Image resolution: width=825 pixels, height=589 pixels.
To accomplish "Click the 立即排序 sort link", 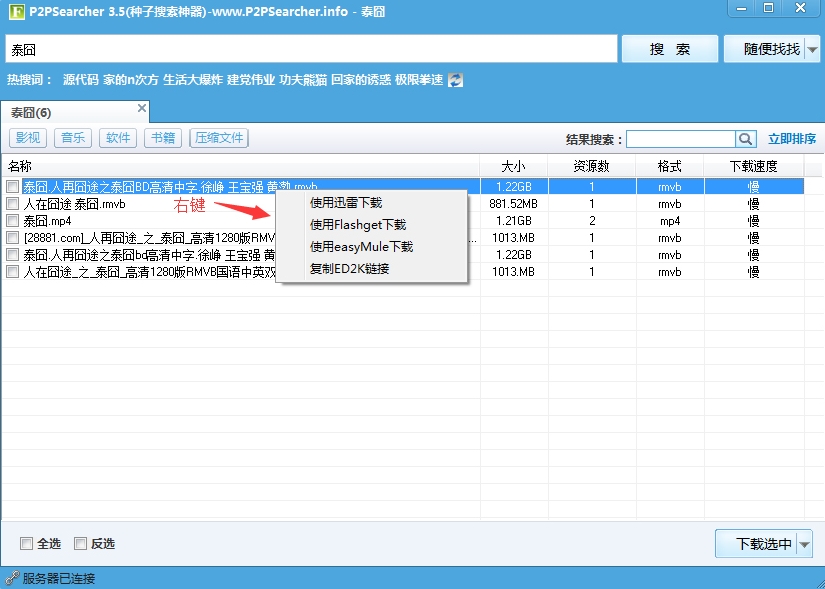I will (x=791, y=139).
